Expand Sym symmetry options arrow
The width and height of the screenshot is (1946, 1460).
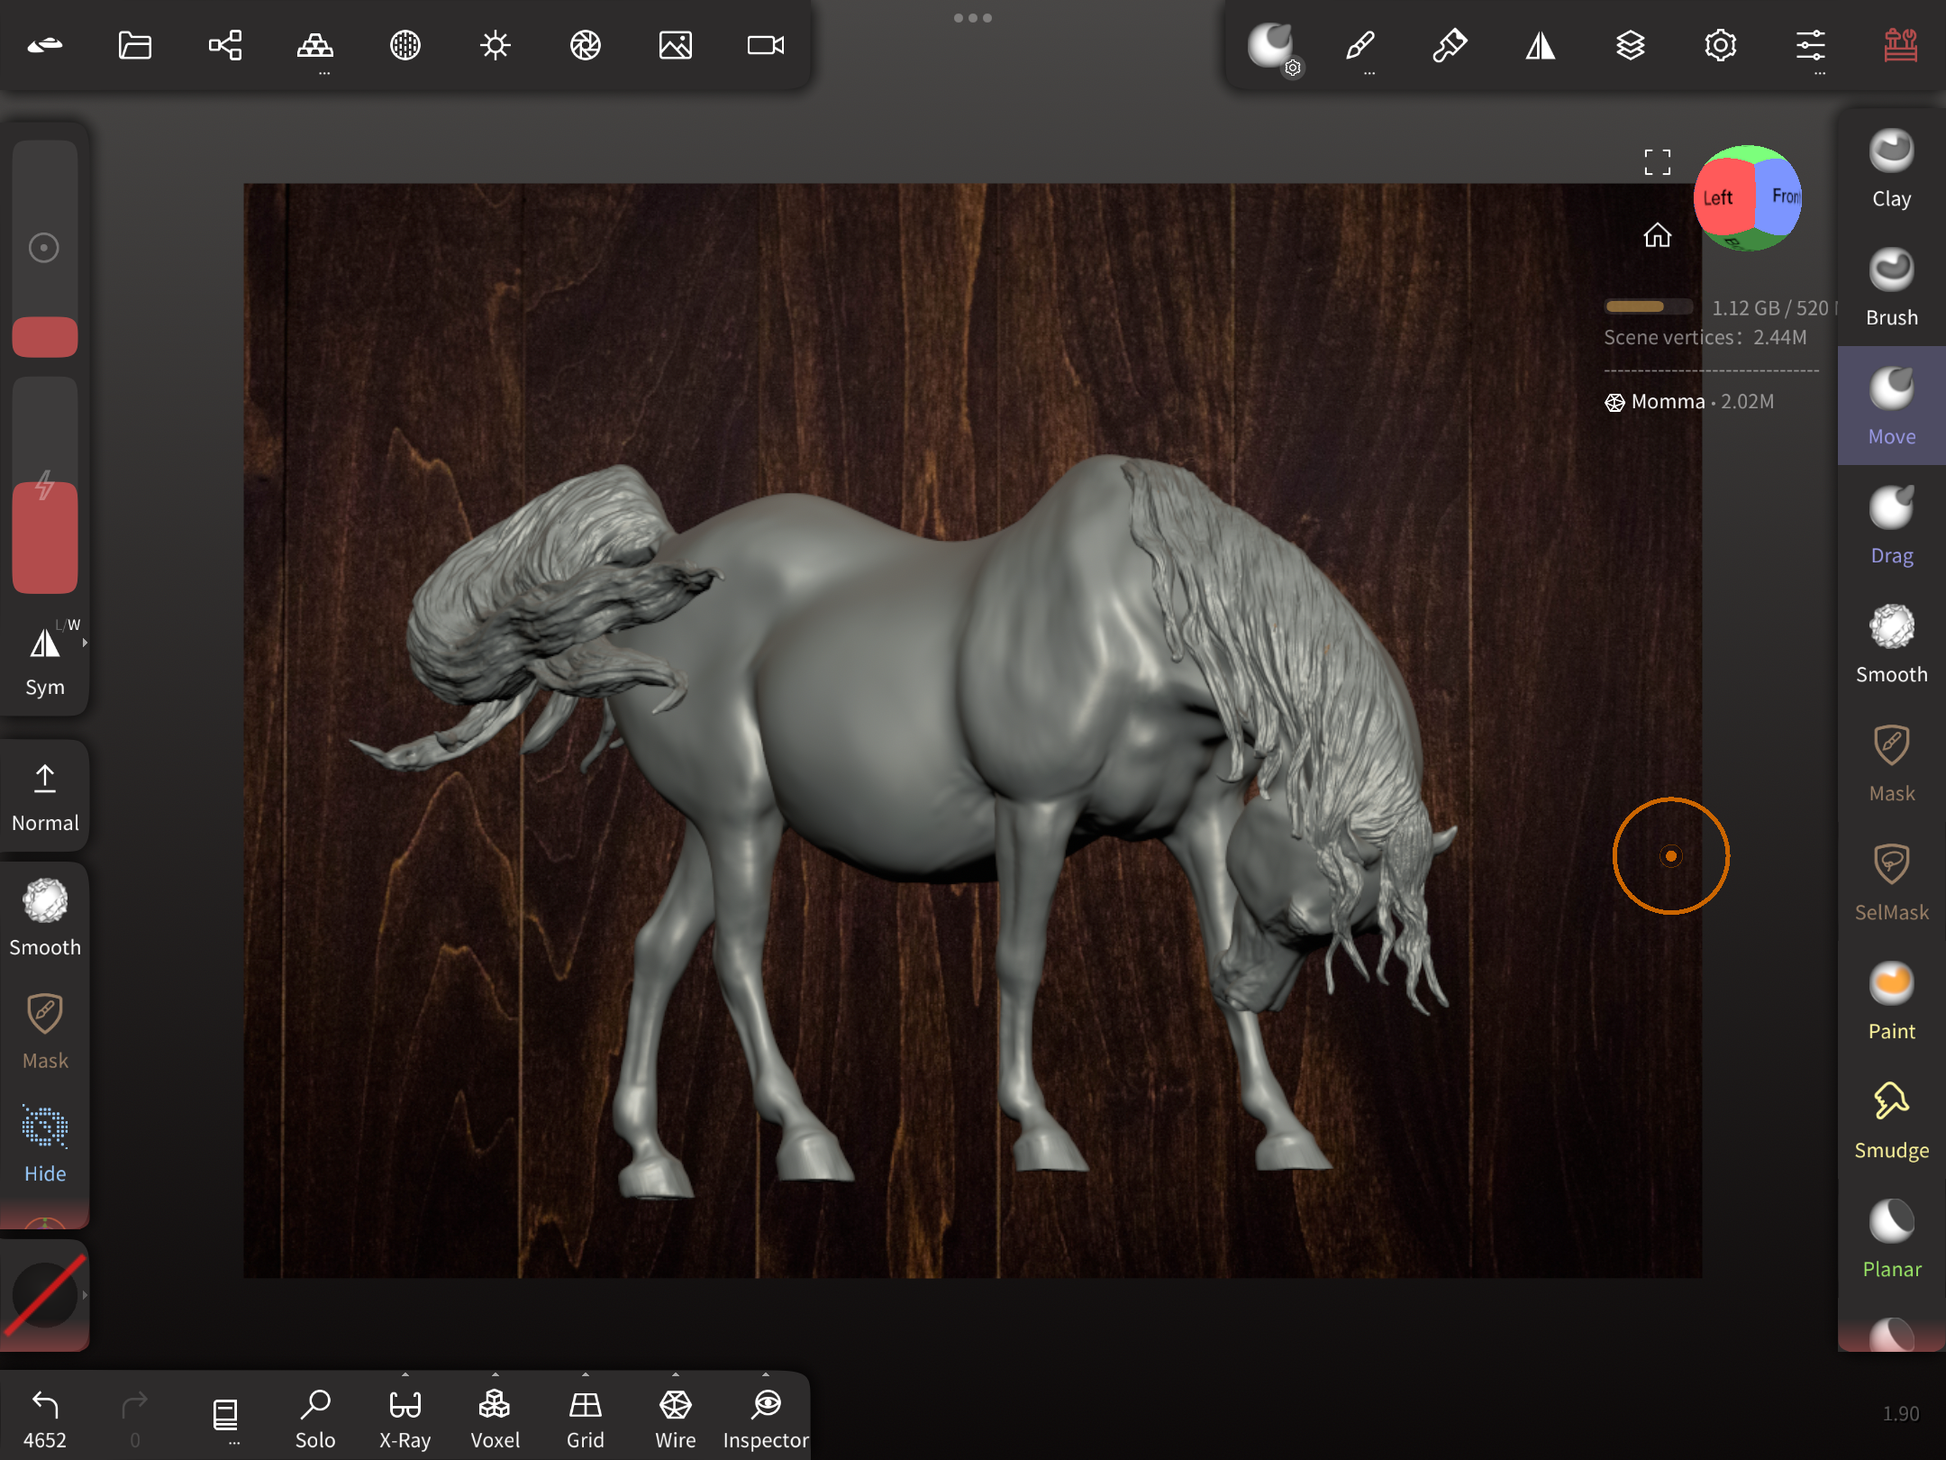(85, 643)
